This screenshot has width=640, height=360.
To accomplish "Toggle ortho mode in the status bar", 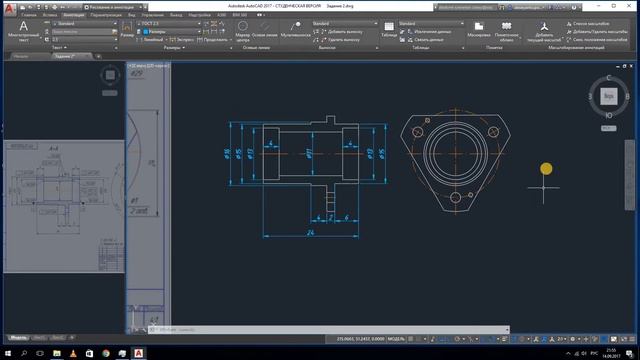I will point(444,339).
